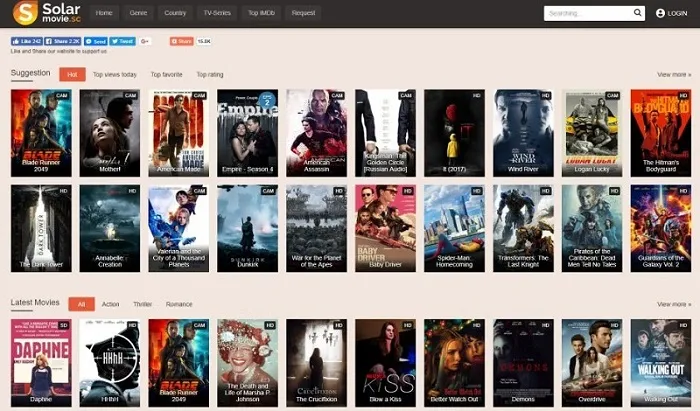Viewport: 700px width, 411px height.
Task: Expand Latest Movies with View more
Action: click(673, 304)
